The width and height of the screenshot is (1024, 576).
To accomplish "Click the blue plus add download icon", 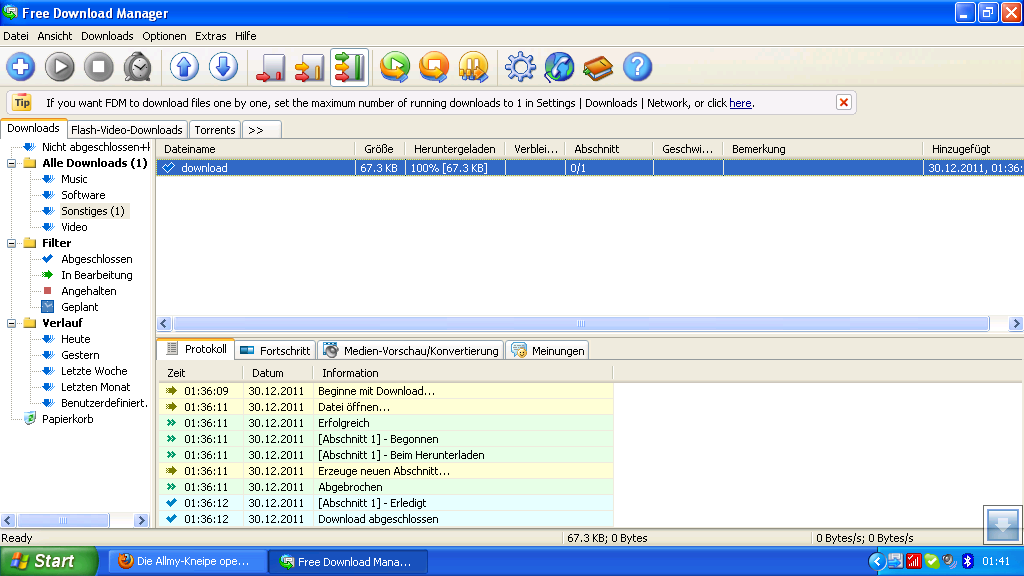I will [21, 67].
